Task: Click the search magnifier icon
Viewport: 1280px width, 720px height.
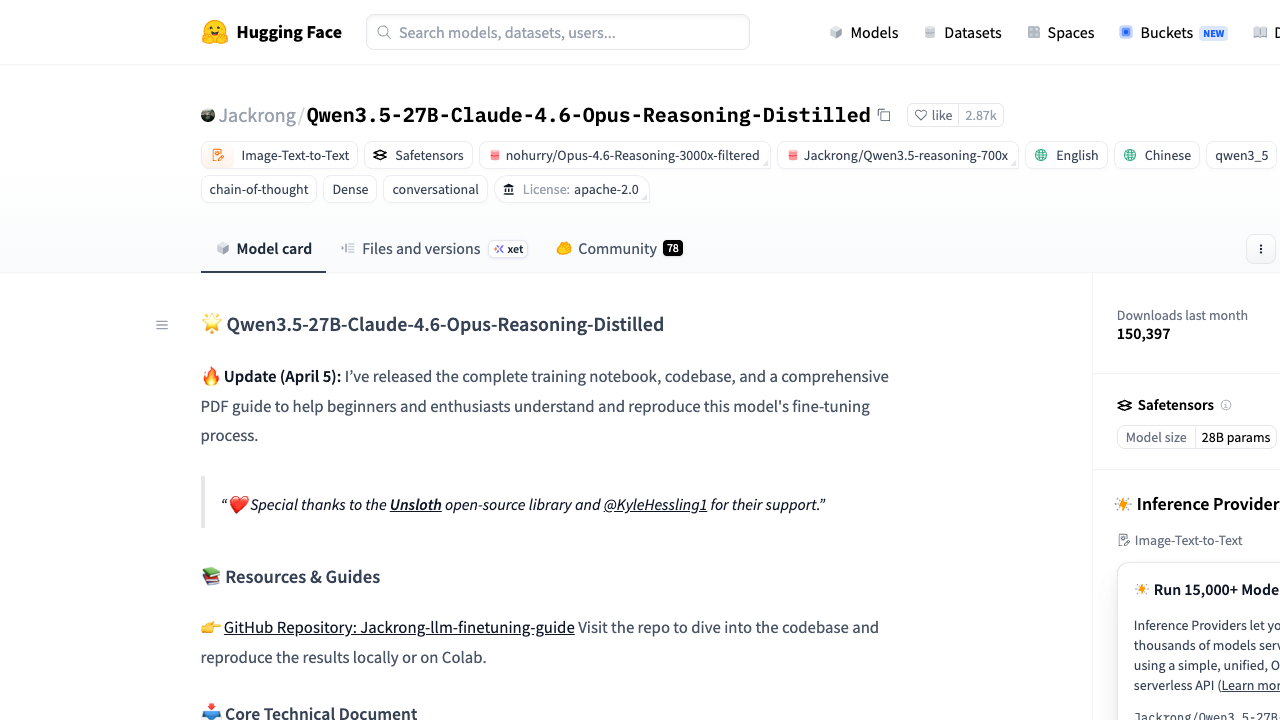Action: tap(384, 32)
